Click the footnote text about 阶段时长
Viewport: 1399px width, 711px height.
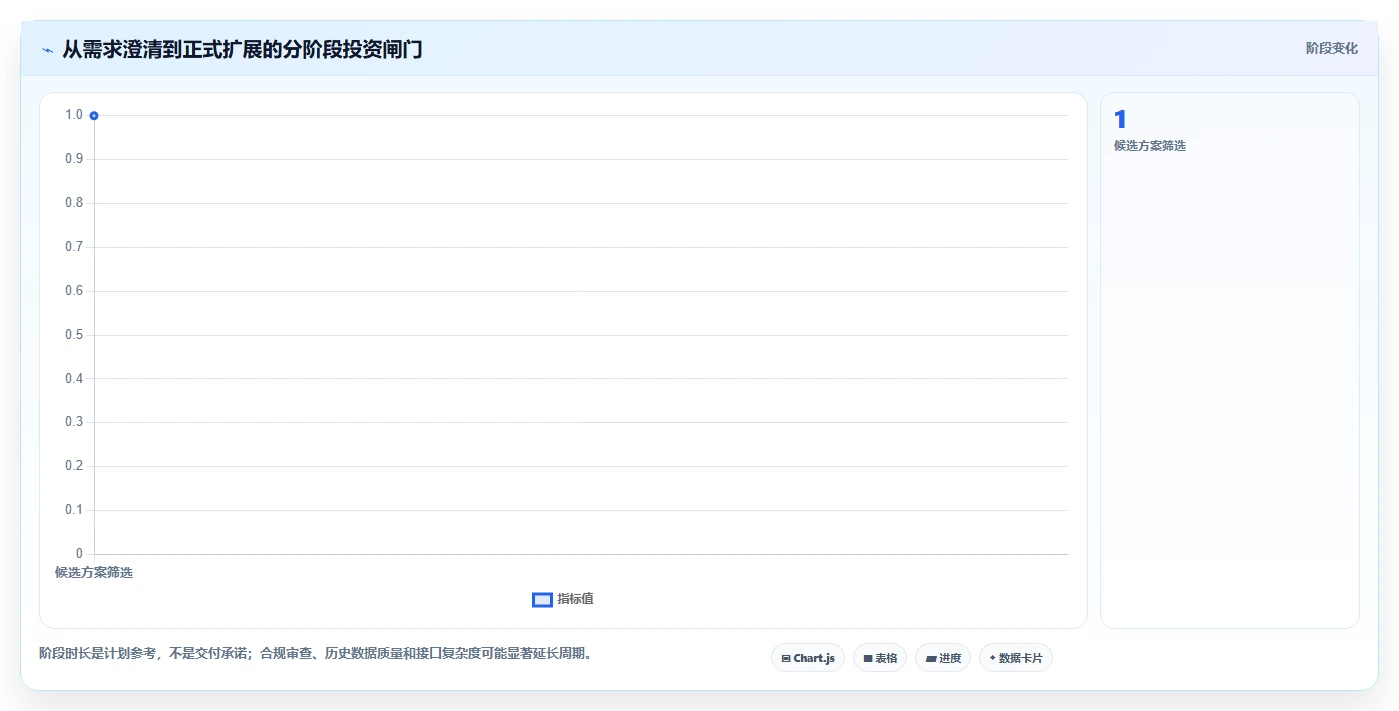pyautogui.click(x=316, y=654)
